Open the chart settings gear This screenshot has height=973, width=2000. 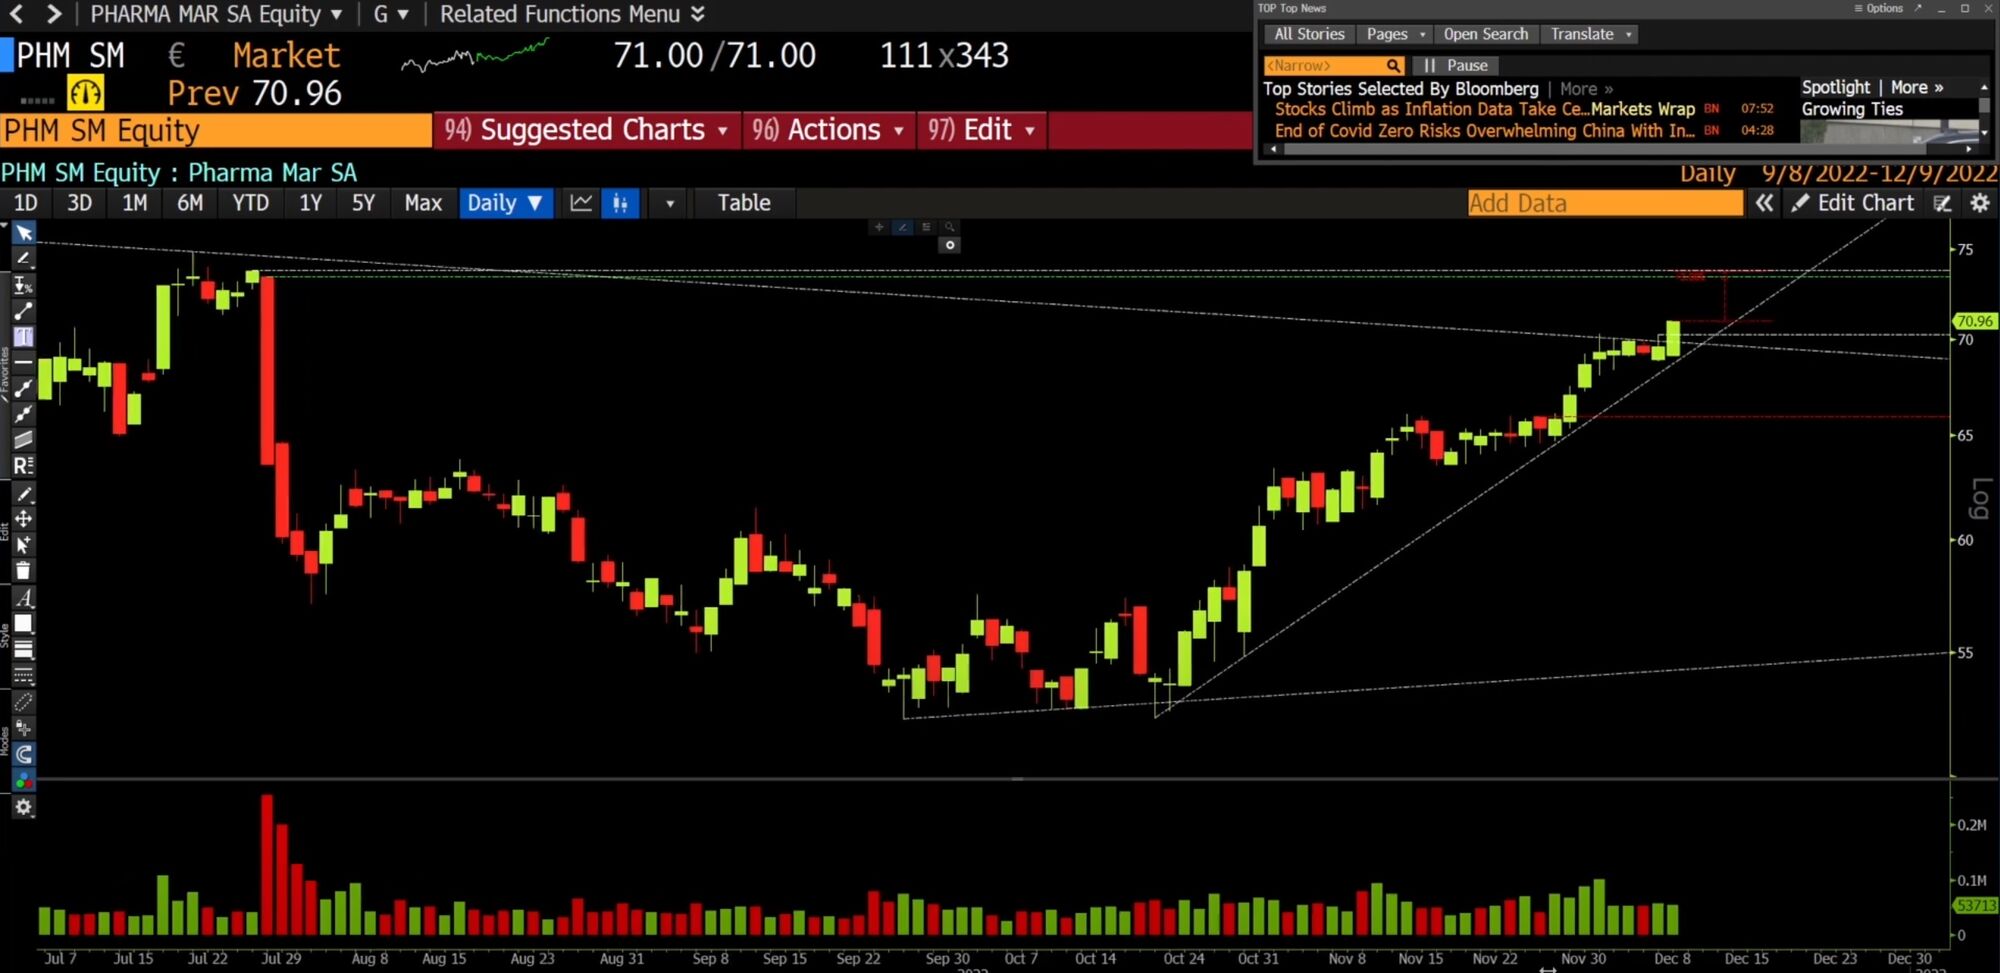click(1979, 203)
